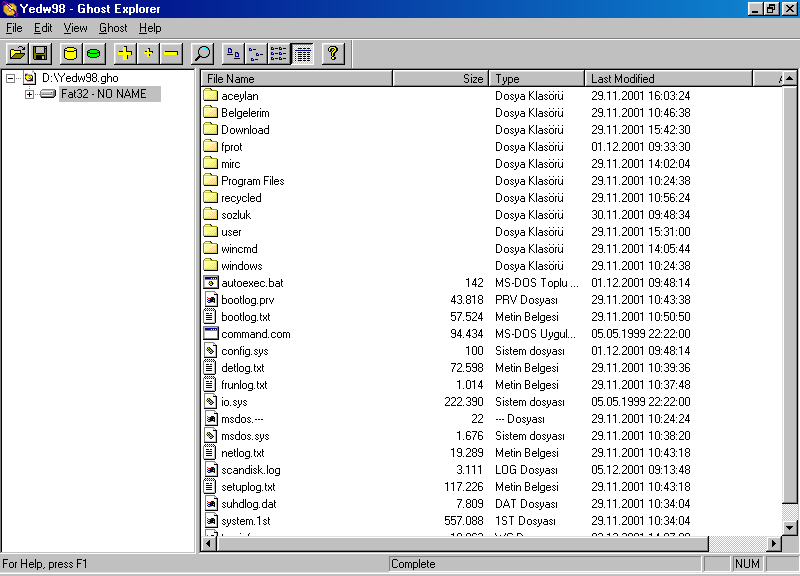This screenshot has width=800, height=576.
Task: Click the Open image file toolbar icon
Action: coord(17,54)
